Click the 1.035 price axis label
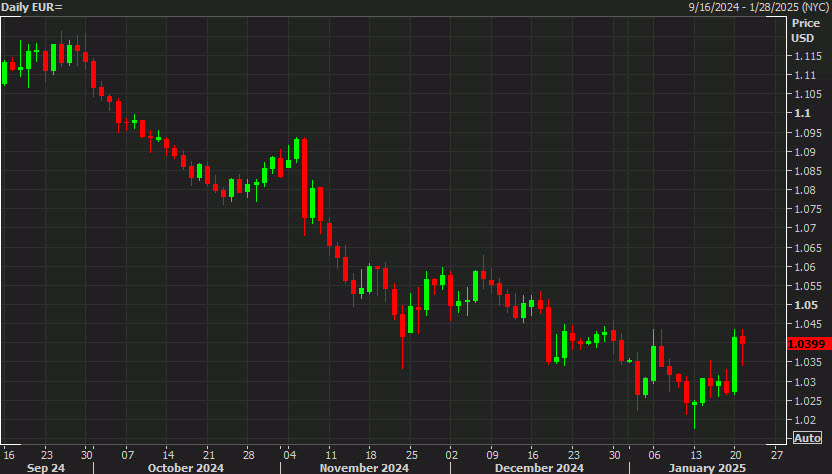Viewport: 832px width, 474px height. (808, 363)
